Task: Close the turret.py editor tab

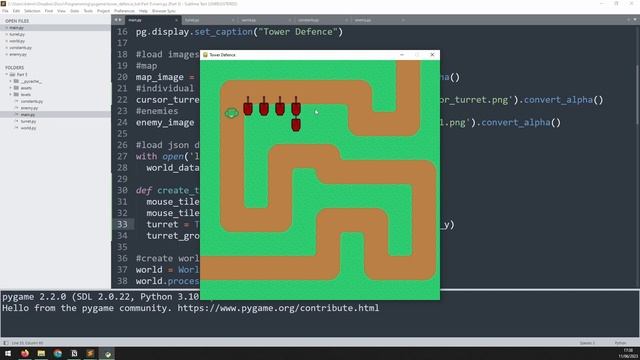Action: pyautogui.click(x=233, y=20)
